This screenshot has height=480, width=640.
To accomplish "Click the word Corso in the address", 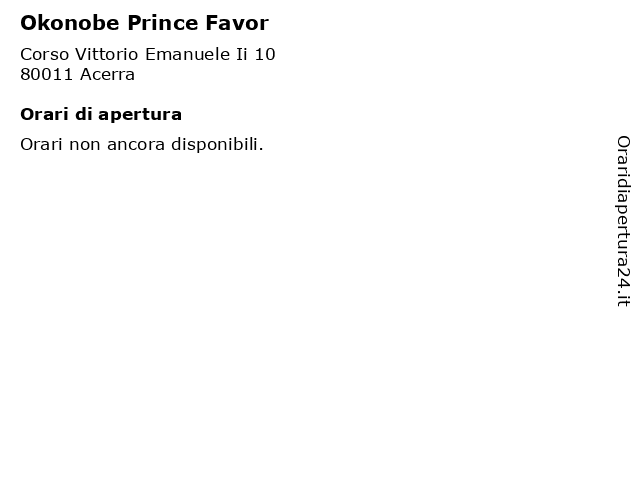I will pos(45,54).
